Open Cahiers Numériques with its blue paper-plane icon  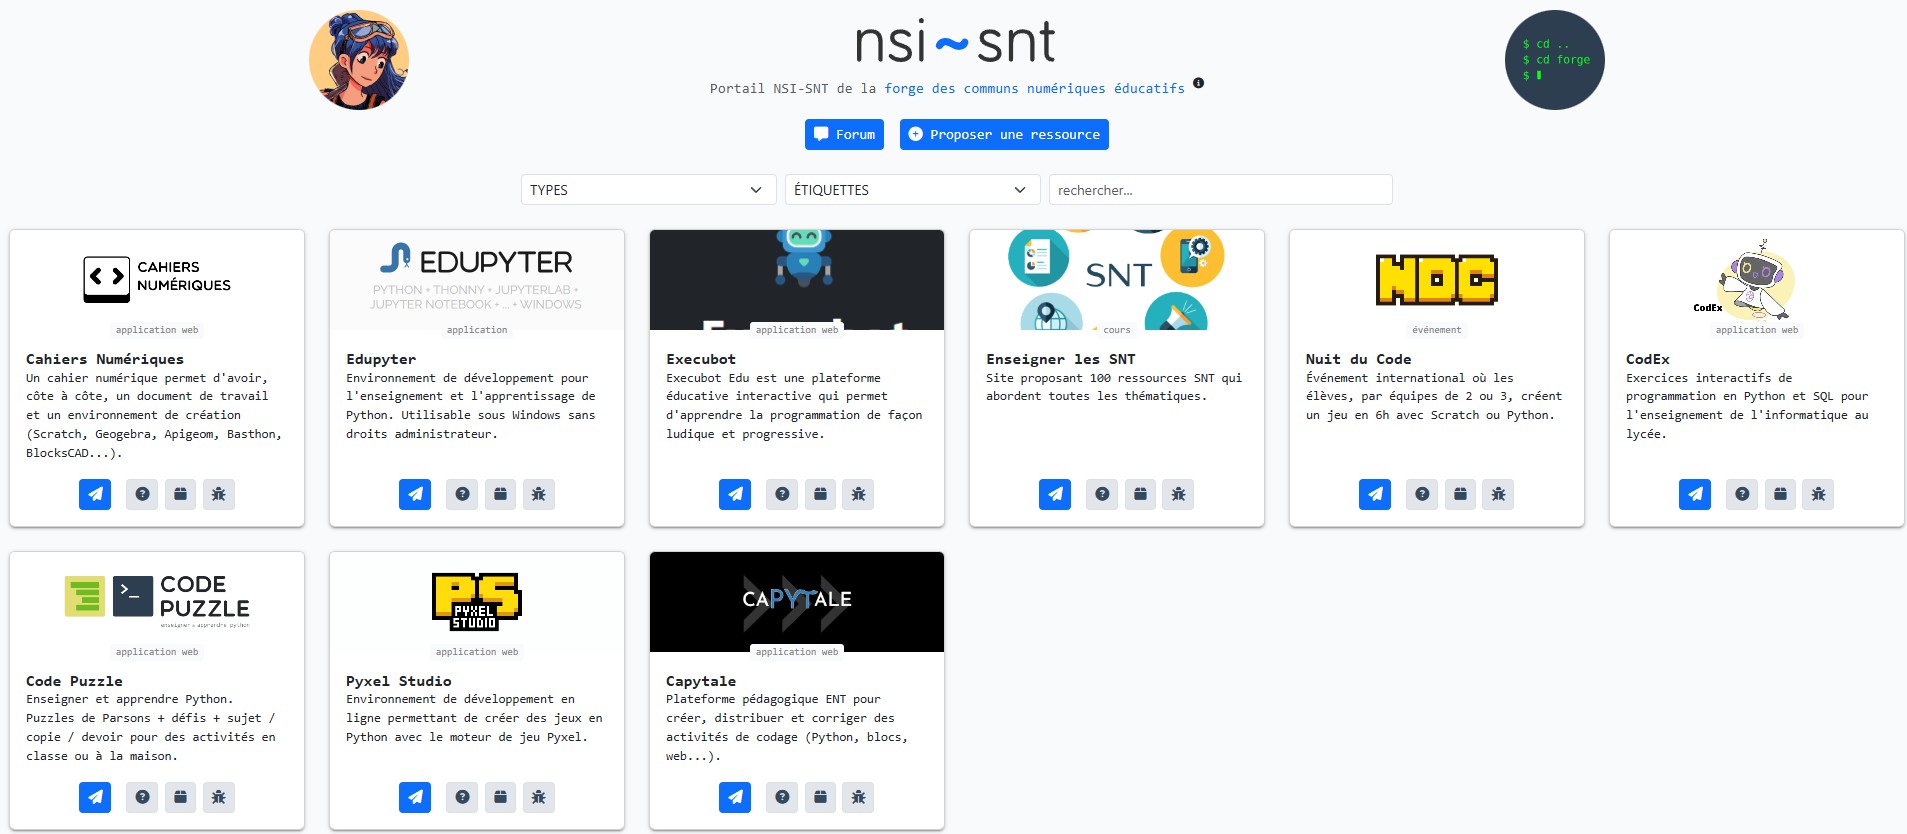[95, 494]
